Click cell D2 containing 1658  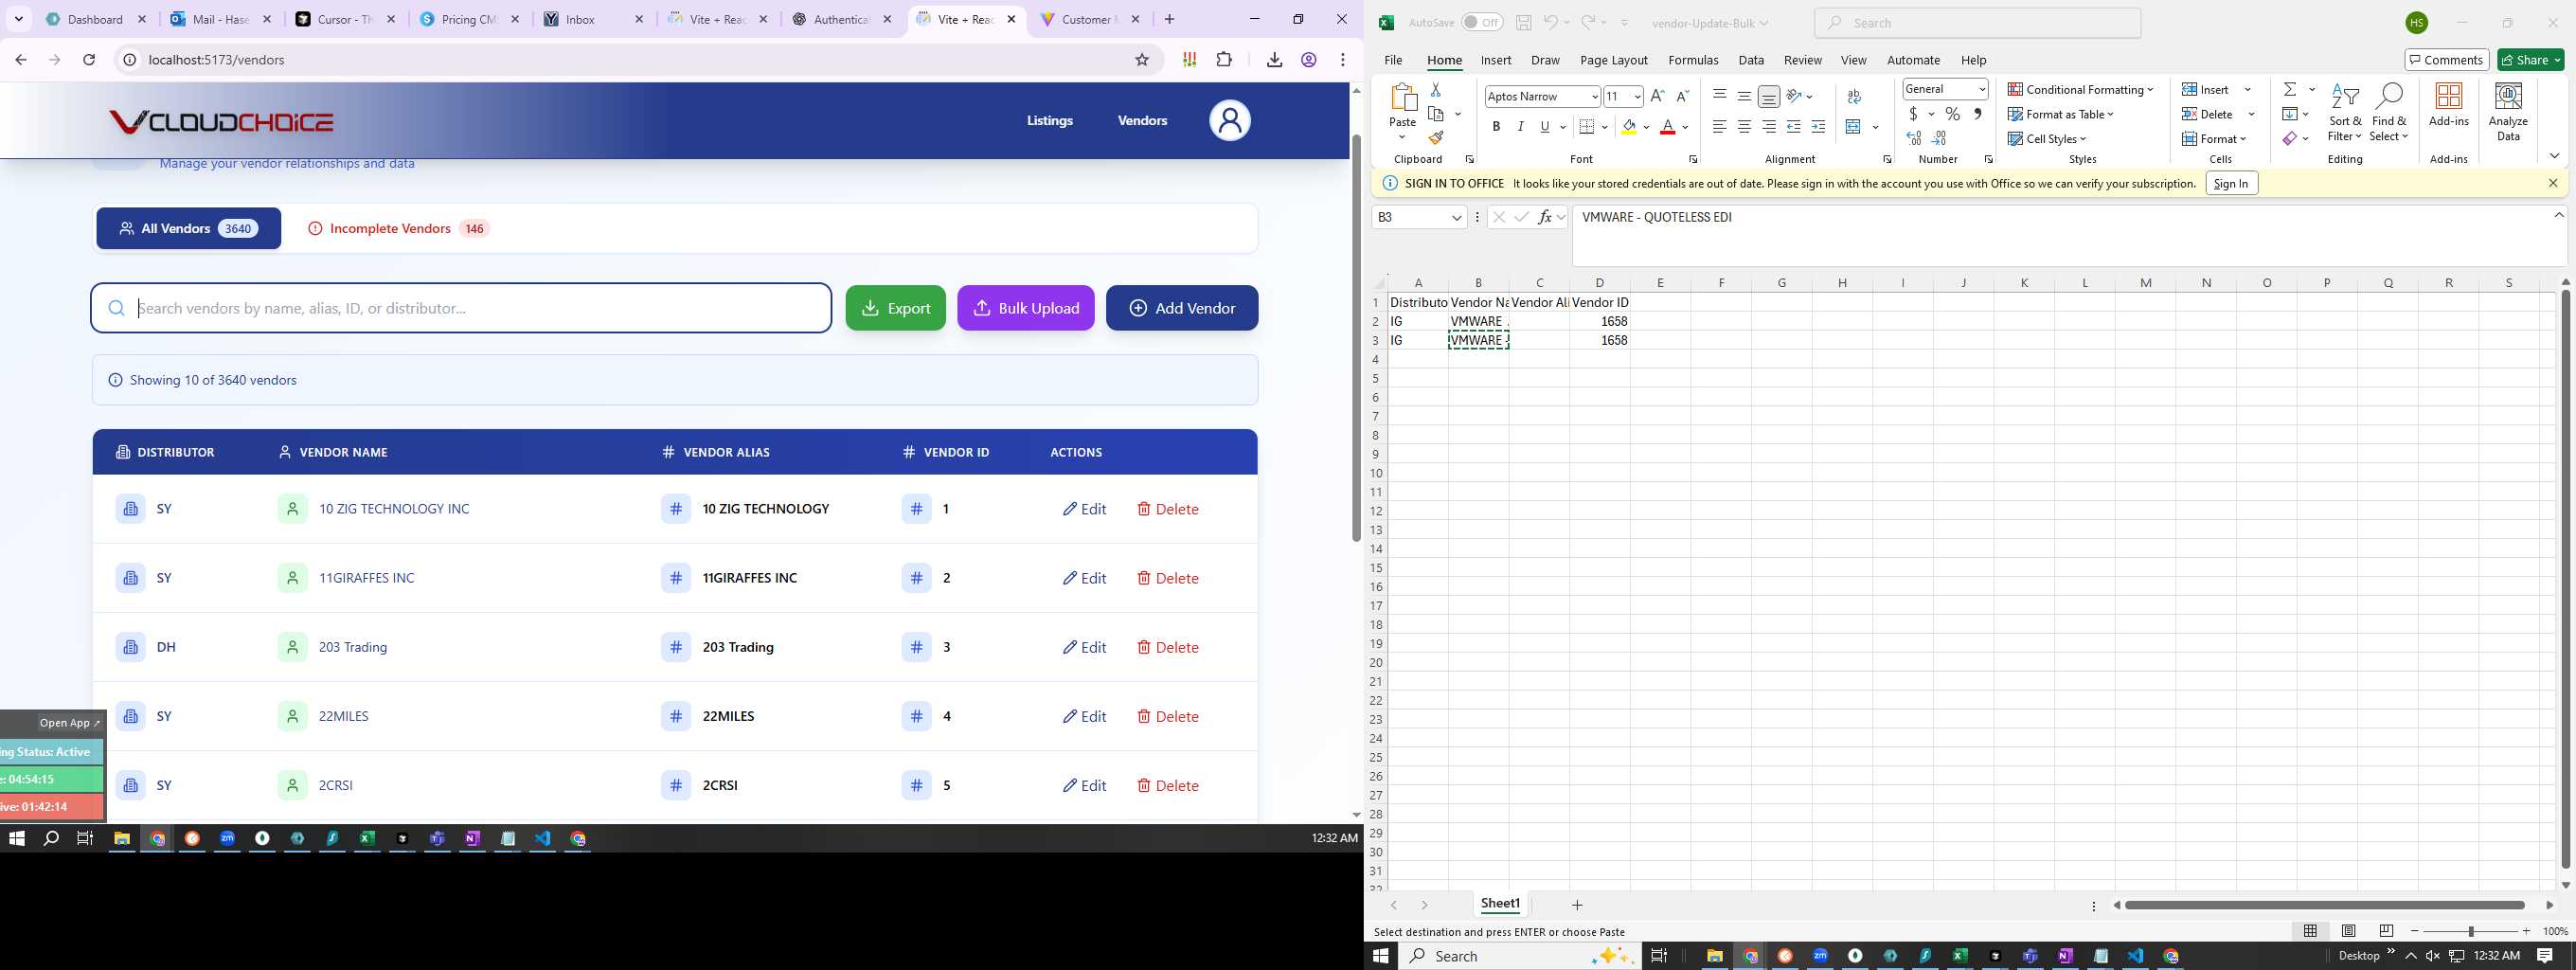(x=1600, y=321)
